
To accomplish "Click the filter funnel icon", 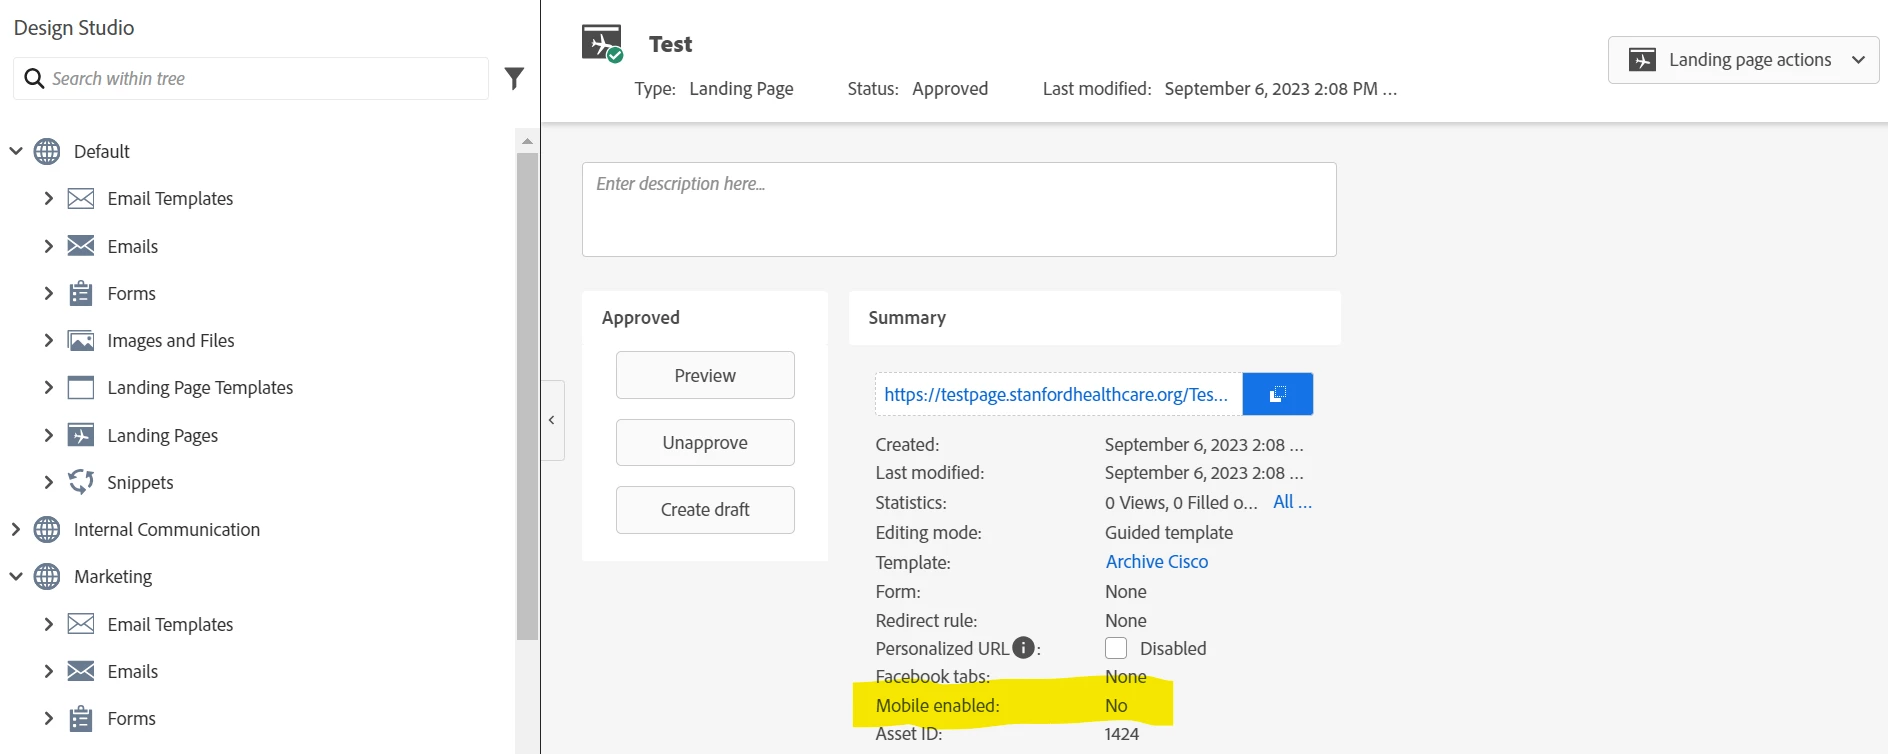I will point(514,78).
